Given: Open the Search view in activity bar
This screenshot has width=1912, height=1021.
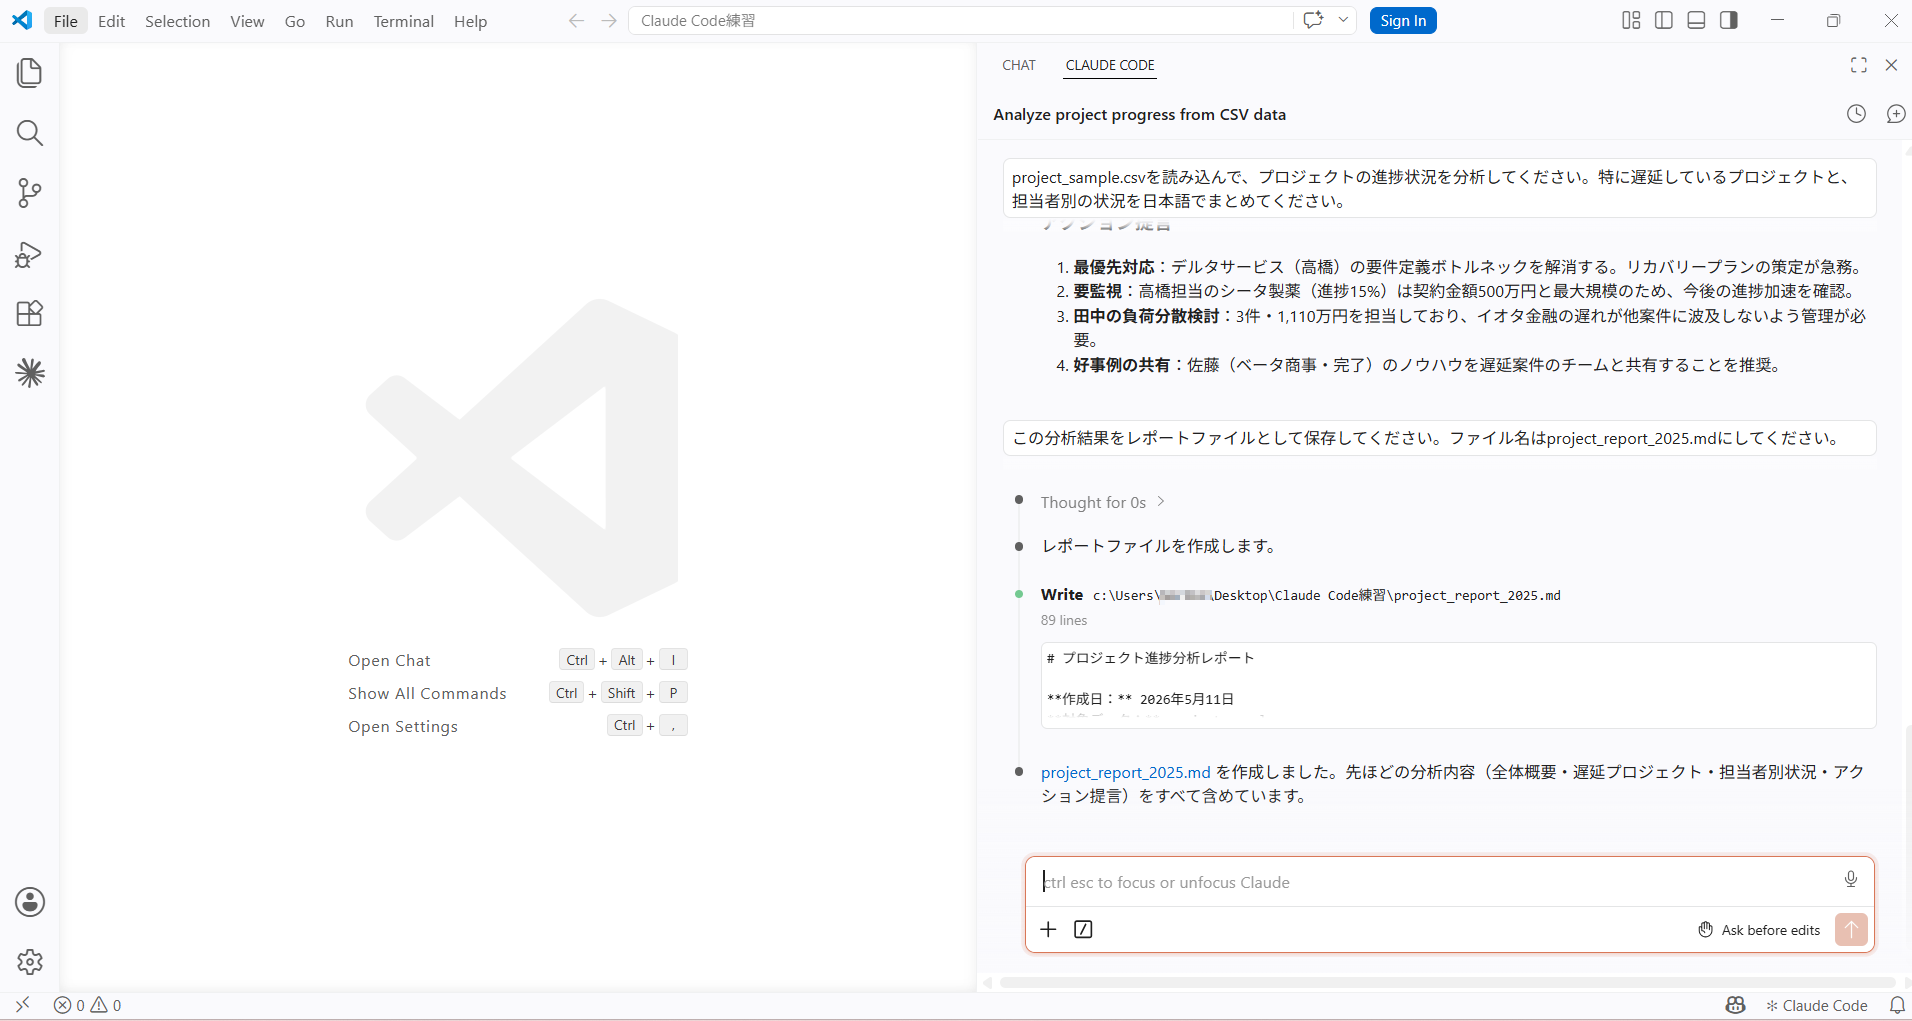Looking at the screenshot, I should pos(30,133).
